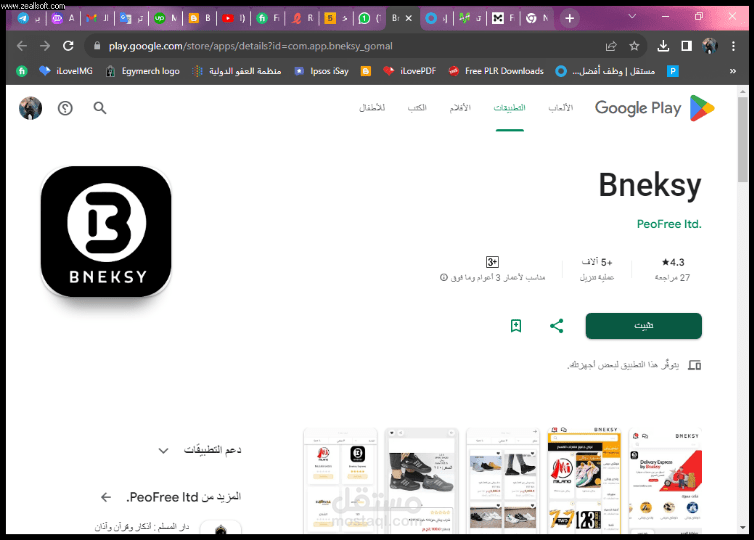Share this page from address bar

(x=611, y=46)
